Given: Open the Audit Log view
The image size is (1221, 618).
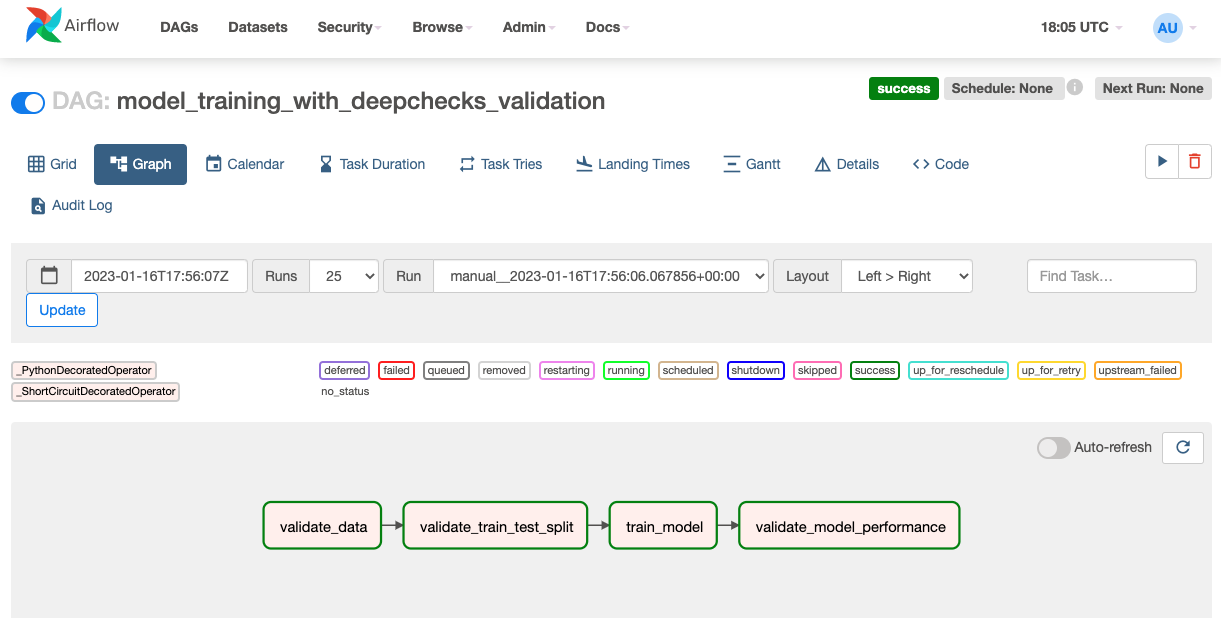Looking at the screenshot, I should 71,205.
